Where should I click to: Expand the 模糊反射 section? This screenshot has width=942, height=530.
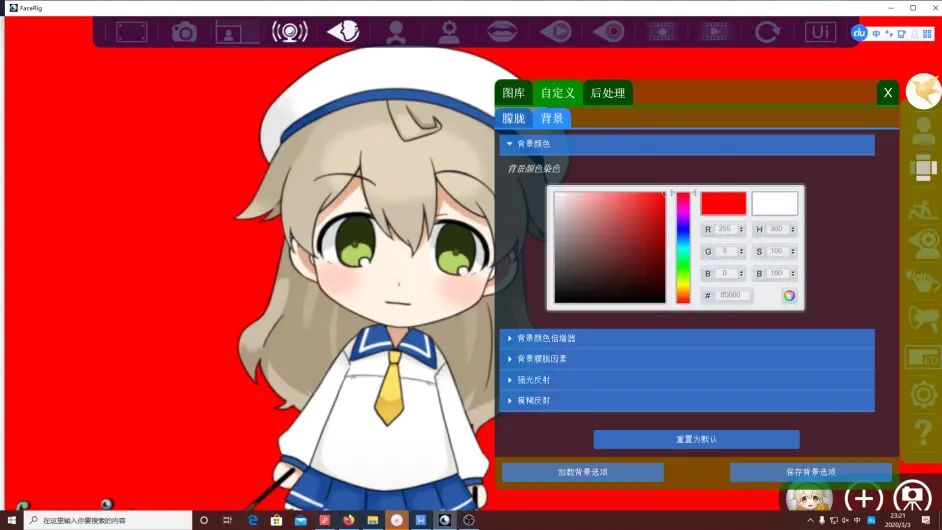coord(687,401)
